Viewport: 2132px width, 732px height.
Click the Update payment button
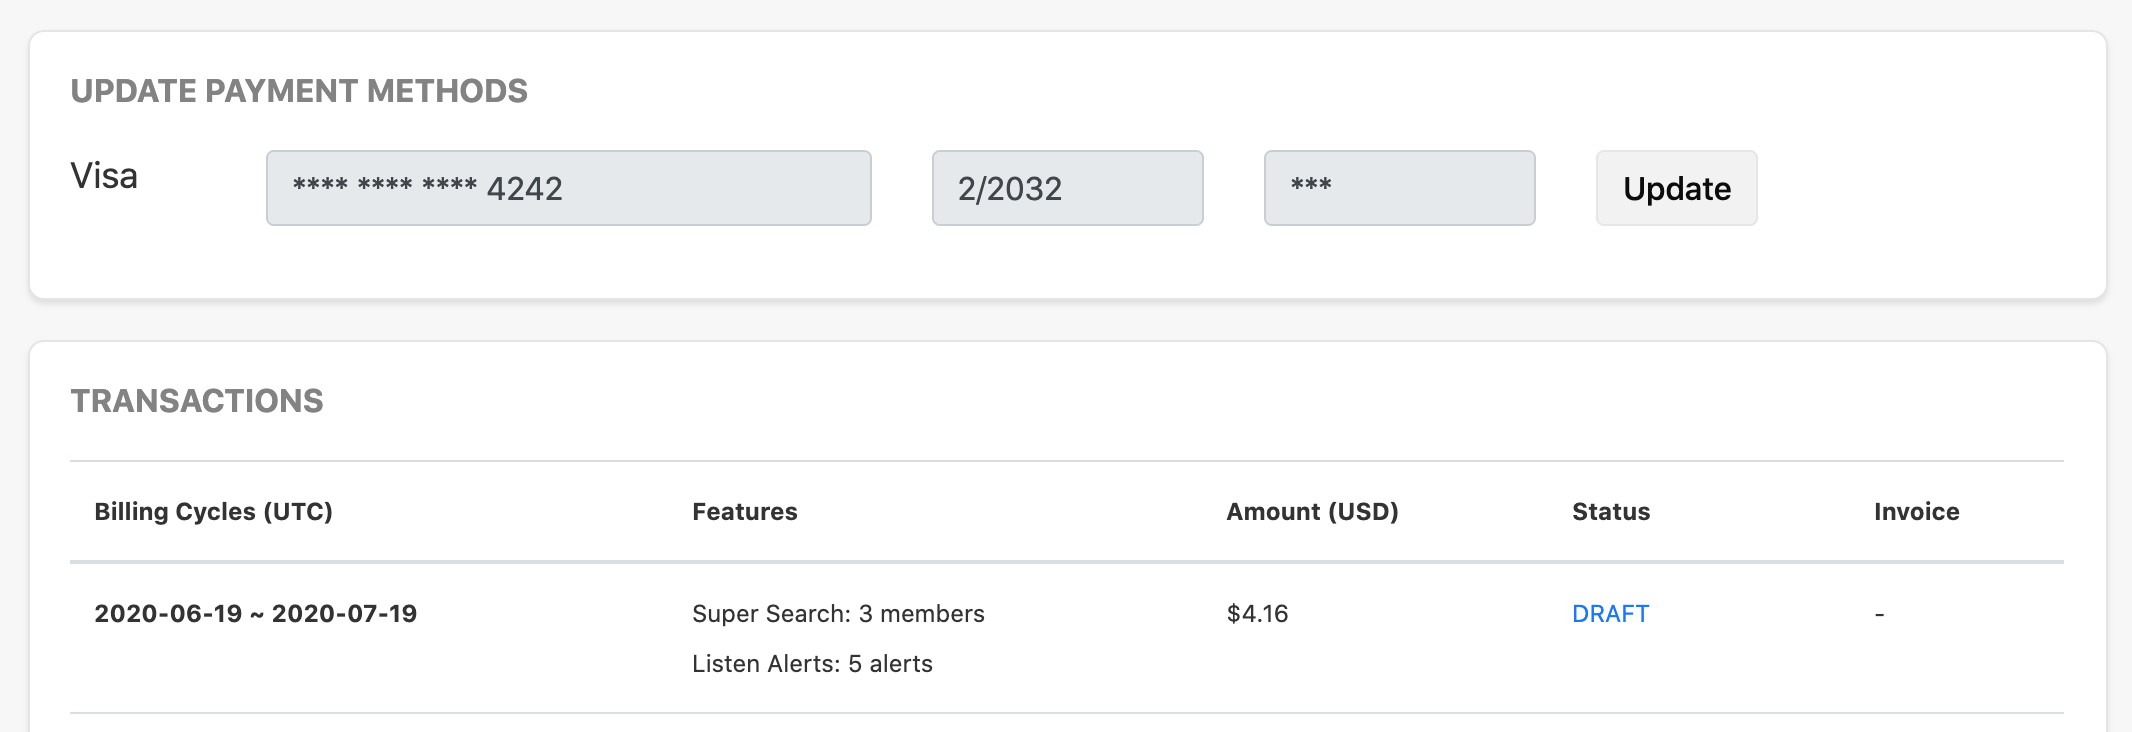[1675, 188]
